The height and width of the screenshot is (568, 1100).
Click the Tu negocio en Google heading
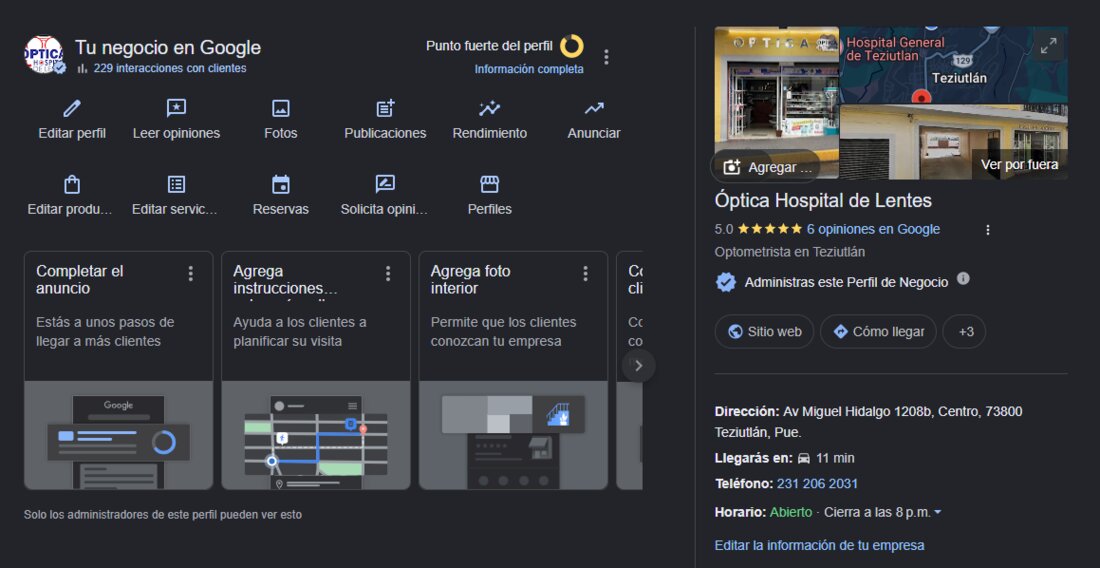(168, 48)
